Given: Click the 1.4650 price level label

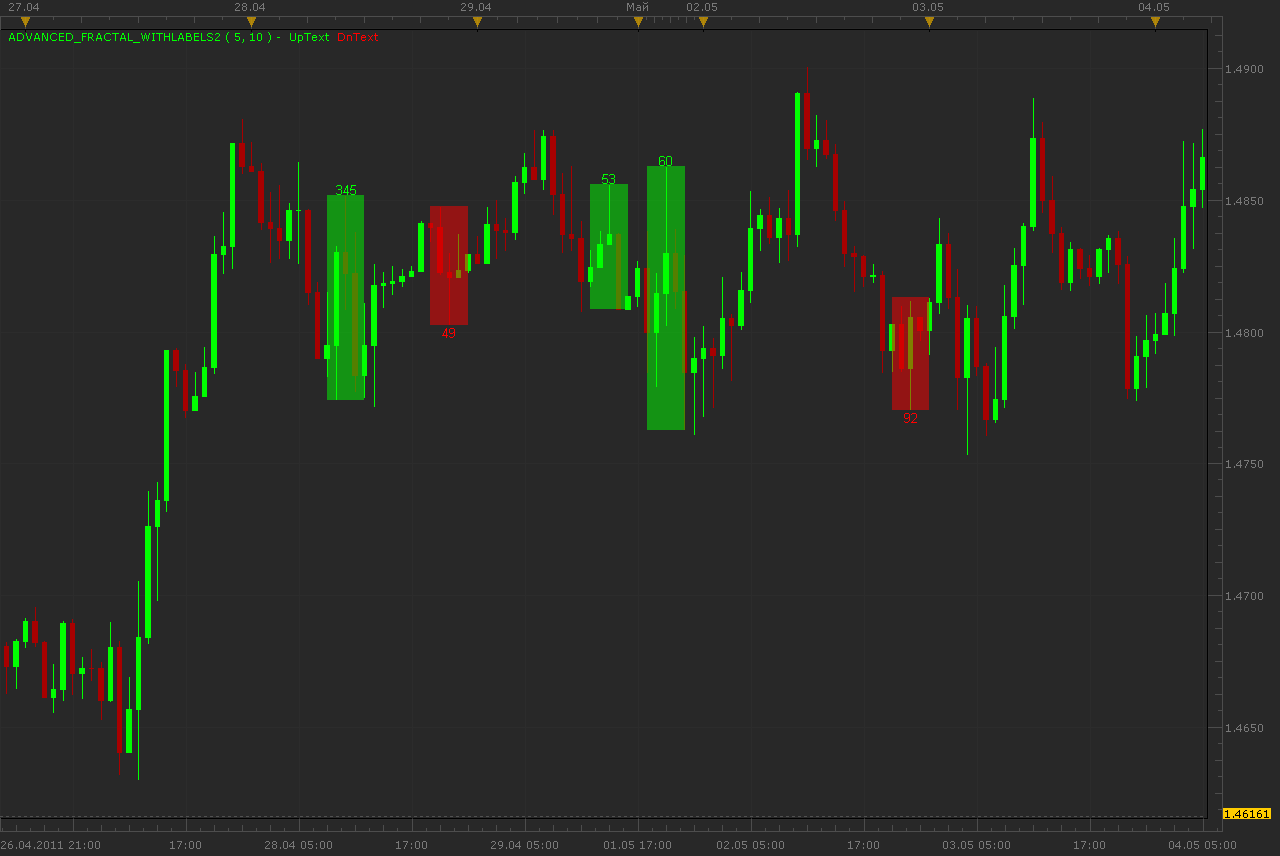Looking at the screenshot, I should coord(1244,728).
